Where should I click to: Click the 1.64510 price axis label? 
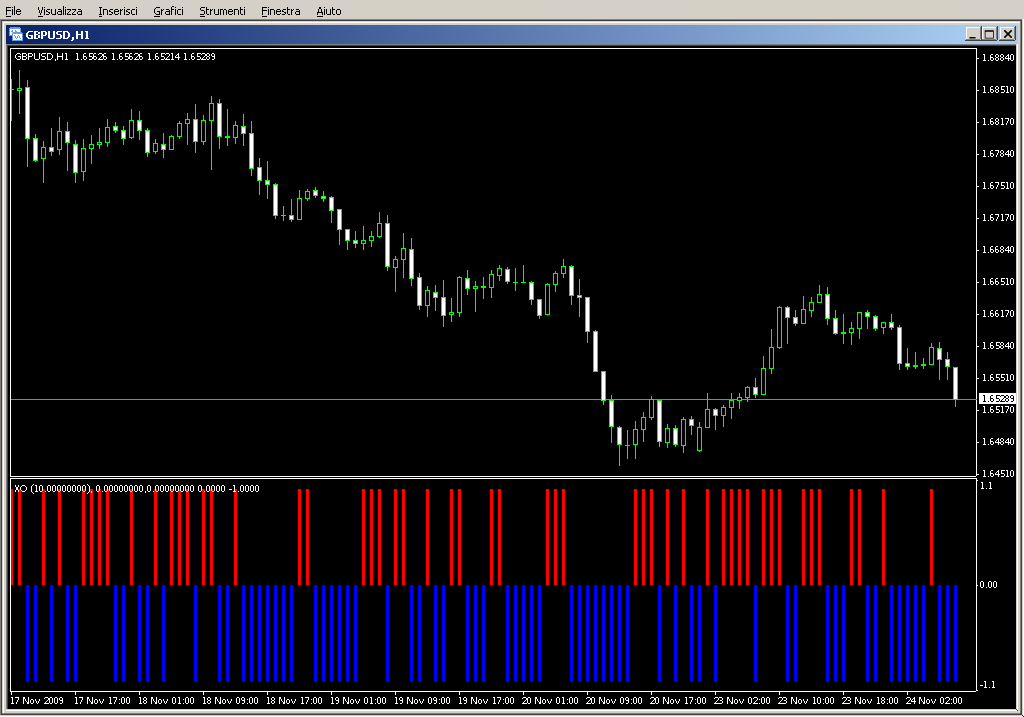click(x=998, y=473)
